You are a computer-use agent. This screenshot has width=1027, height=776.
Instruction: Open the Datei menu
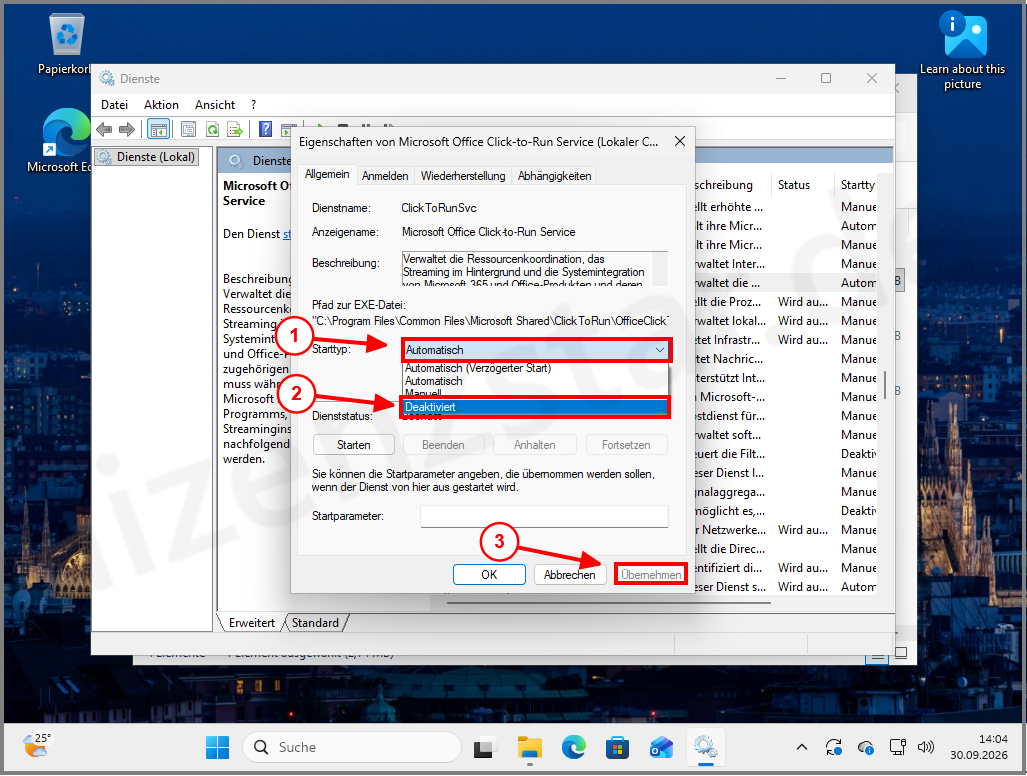click(x=114, y=105)
